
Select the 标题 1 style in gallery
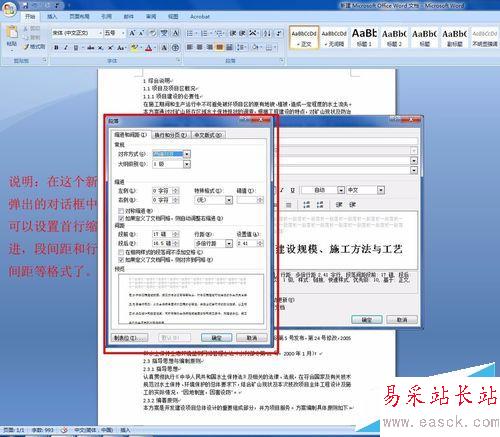tap(364, 37)
